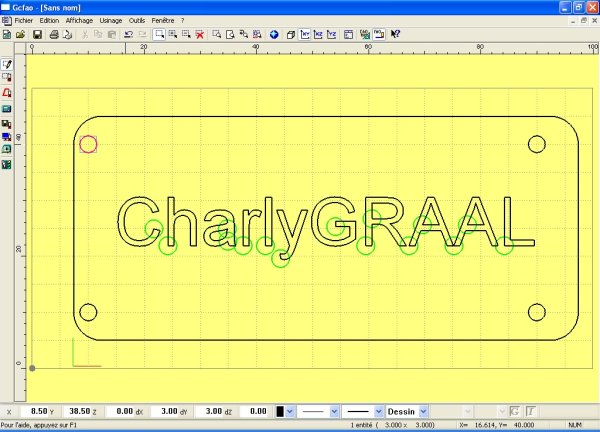This screenshot has width=600, height=432.
Task: Click the blue computer sidebar icon
Action: click(7, 137)
